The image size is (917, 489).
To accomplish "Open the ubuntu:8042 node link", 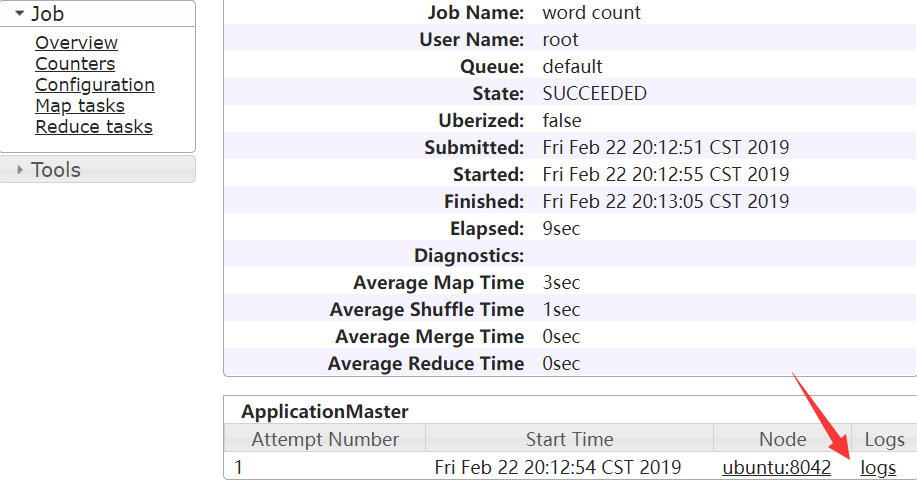I will point(776,467).
